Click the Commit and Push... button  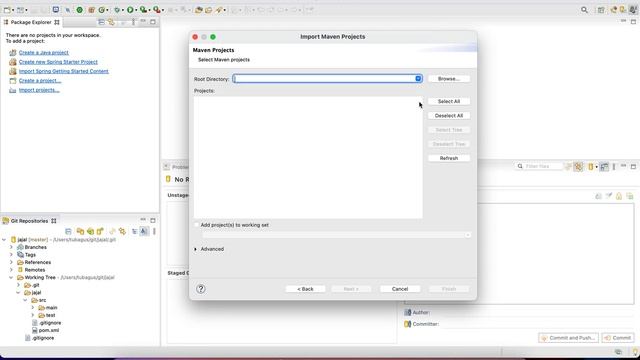click(x=569, y=338)
